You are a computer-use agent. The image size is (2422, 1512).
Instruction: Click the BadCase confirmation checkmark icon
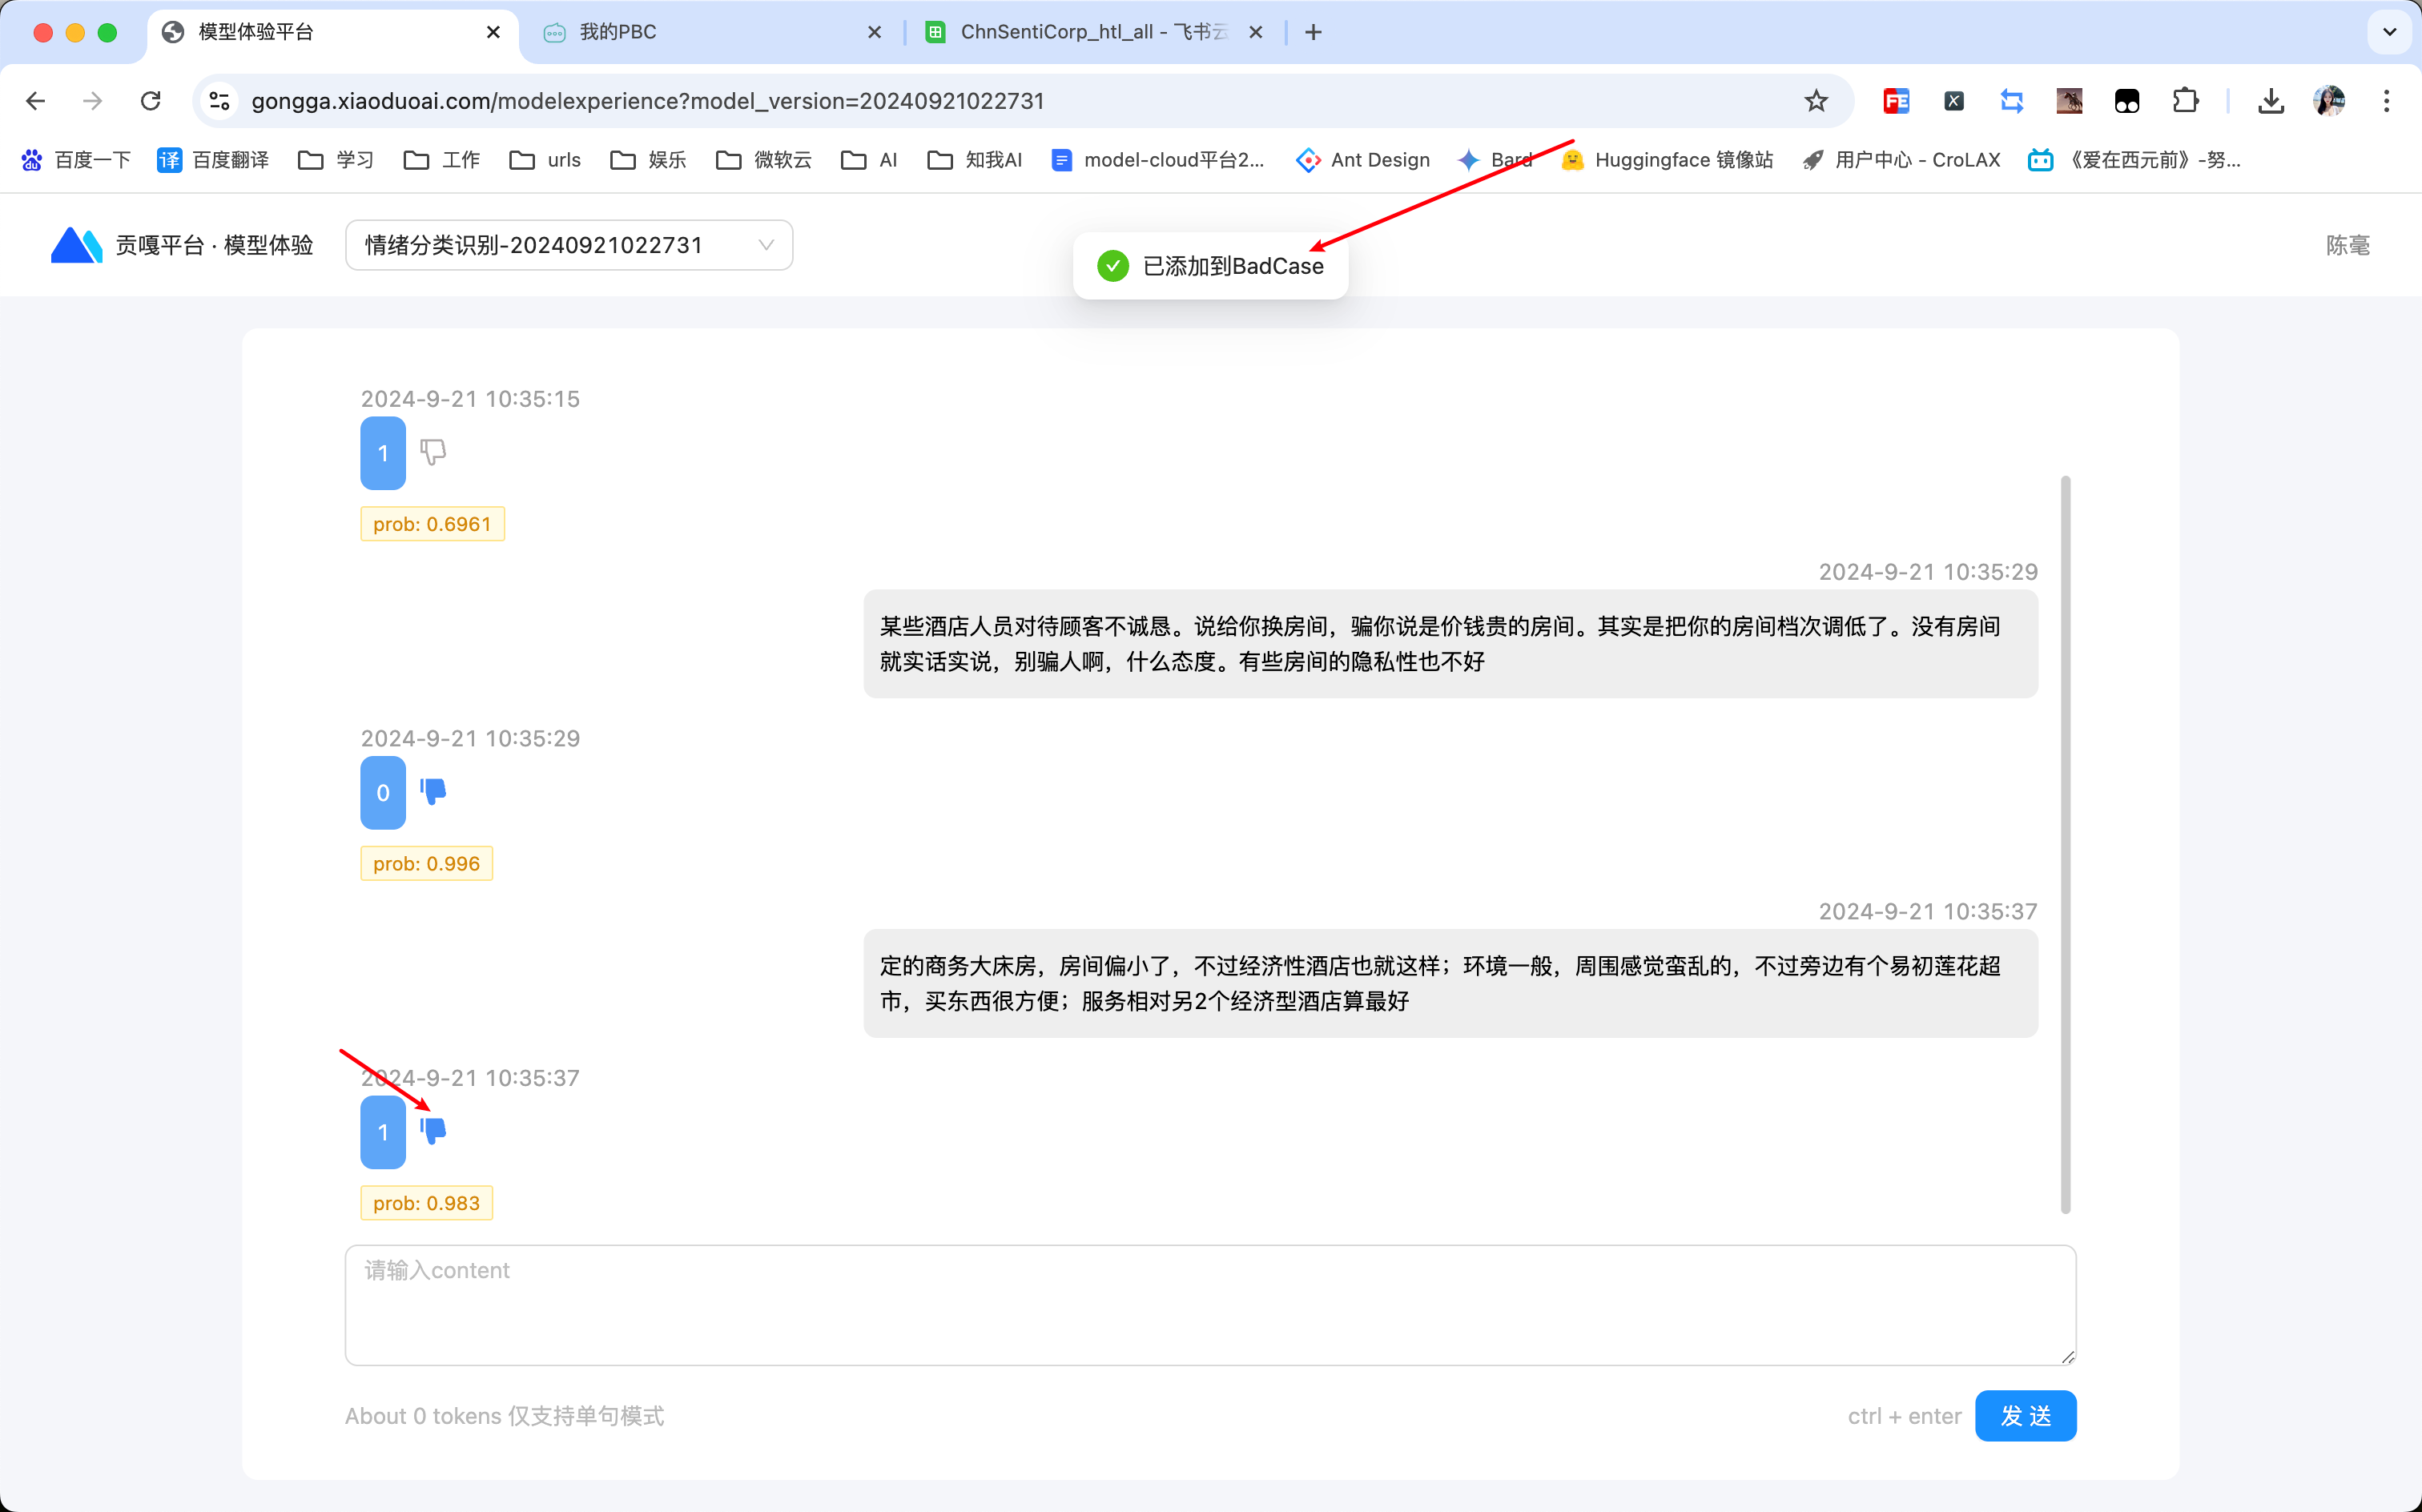click(x=1111, y=265)
